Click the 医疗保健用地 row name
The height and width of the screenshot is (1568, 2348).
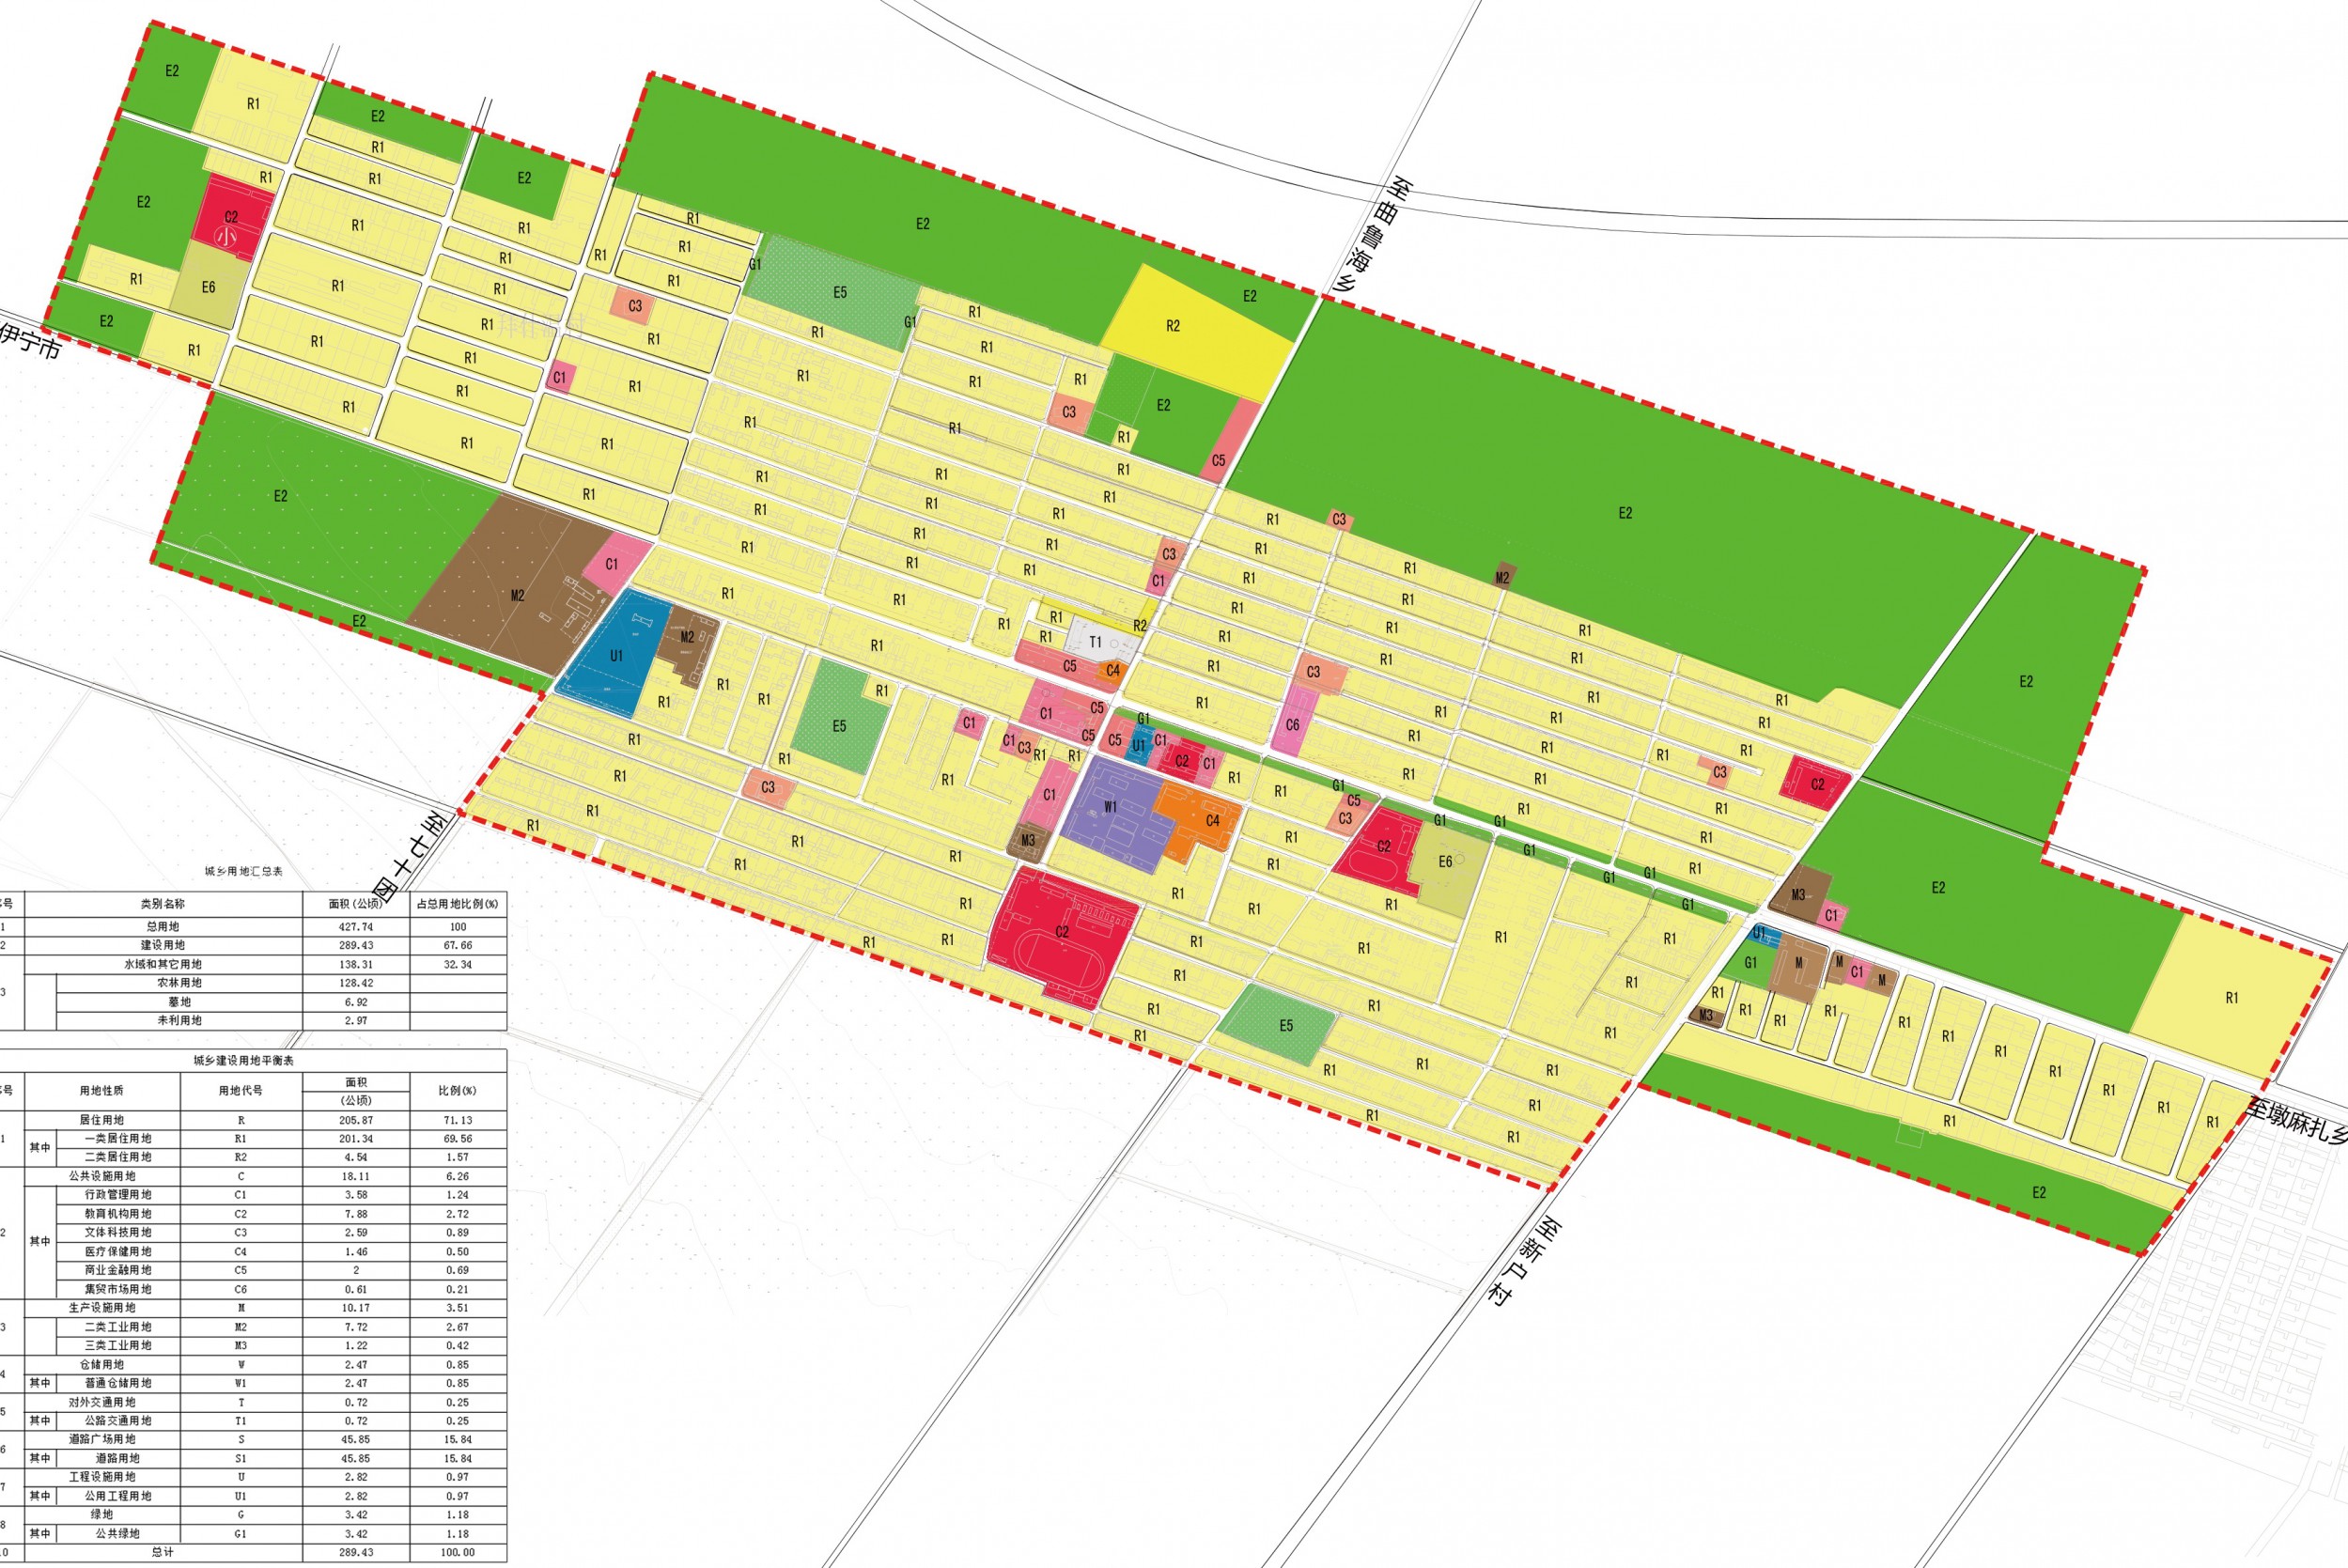click(x=118, y=1251)
